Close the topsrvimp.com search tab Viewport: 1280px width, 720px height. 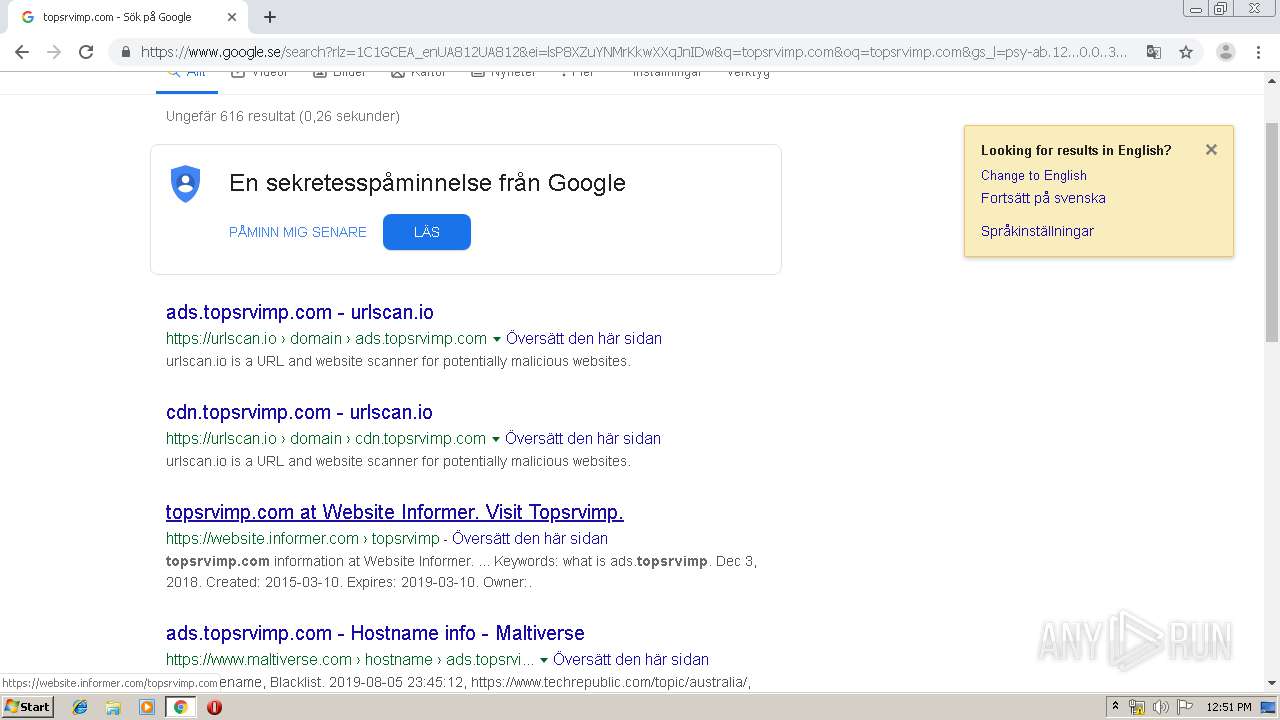point(232,17)
